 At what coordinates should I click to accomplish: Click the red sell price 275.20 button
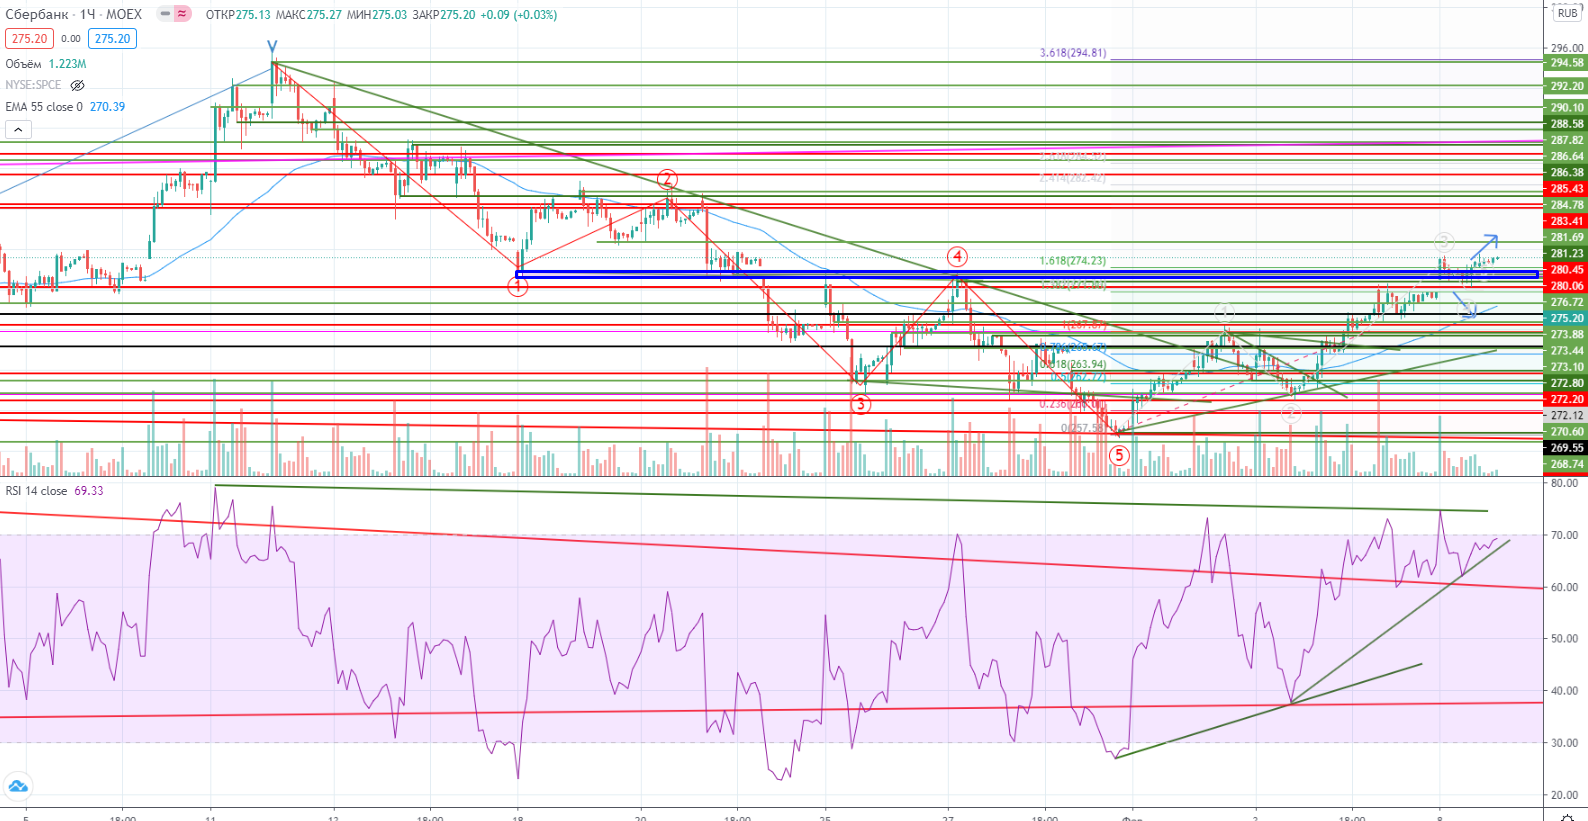click(x=29, y=38)
